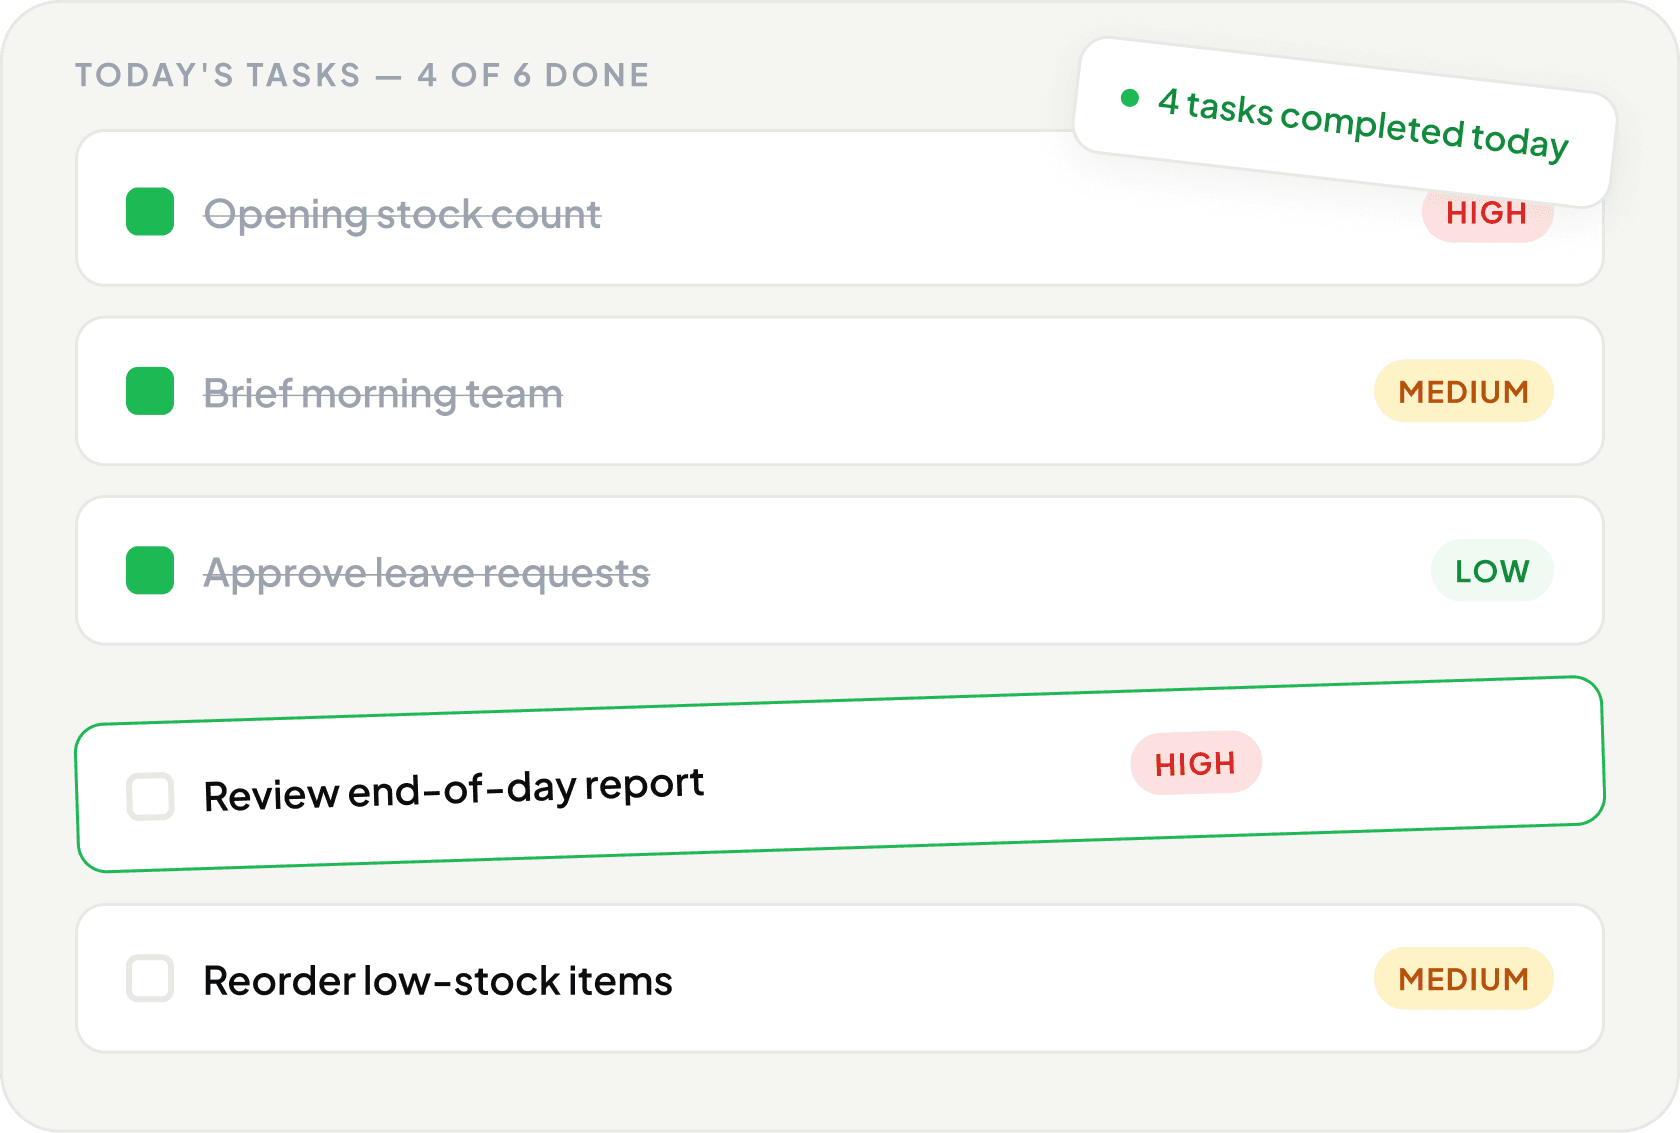The image size is (1680, 1133).
Task: Uncheck the Approve leave requests checkbox
Action: tap(150, 570)
